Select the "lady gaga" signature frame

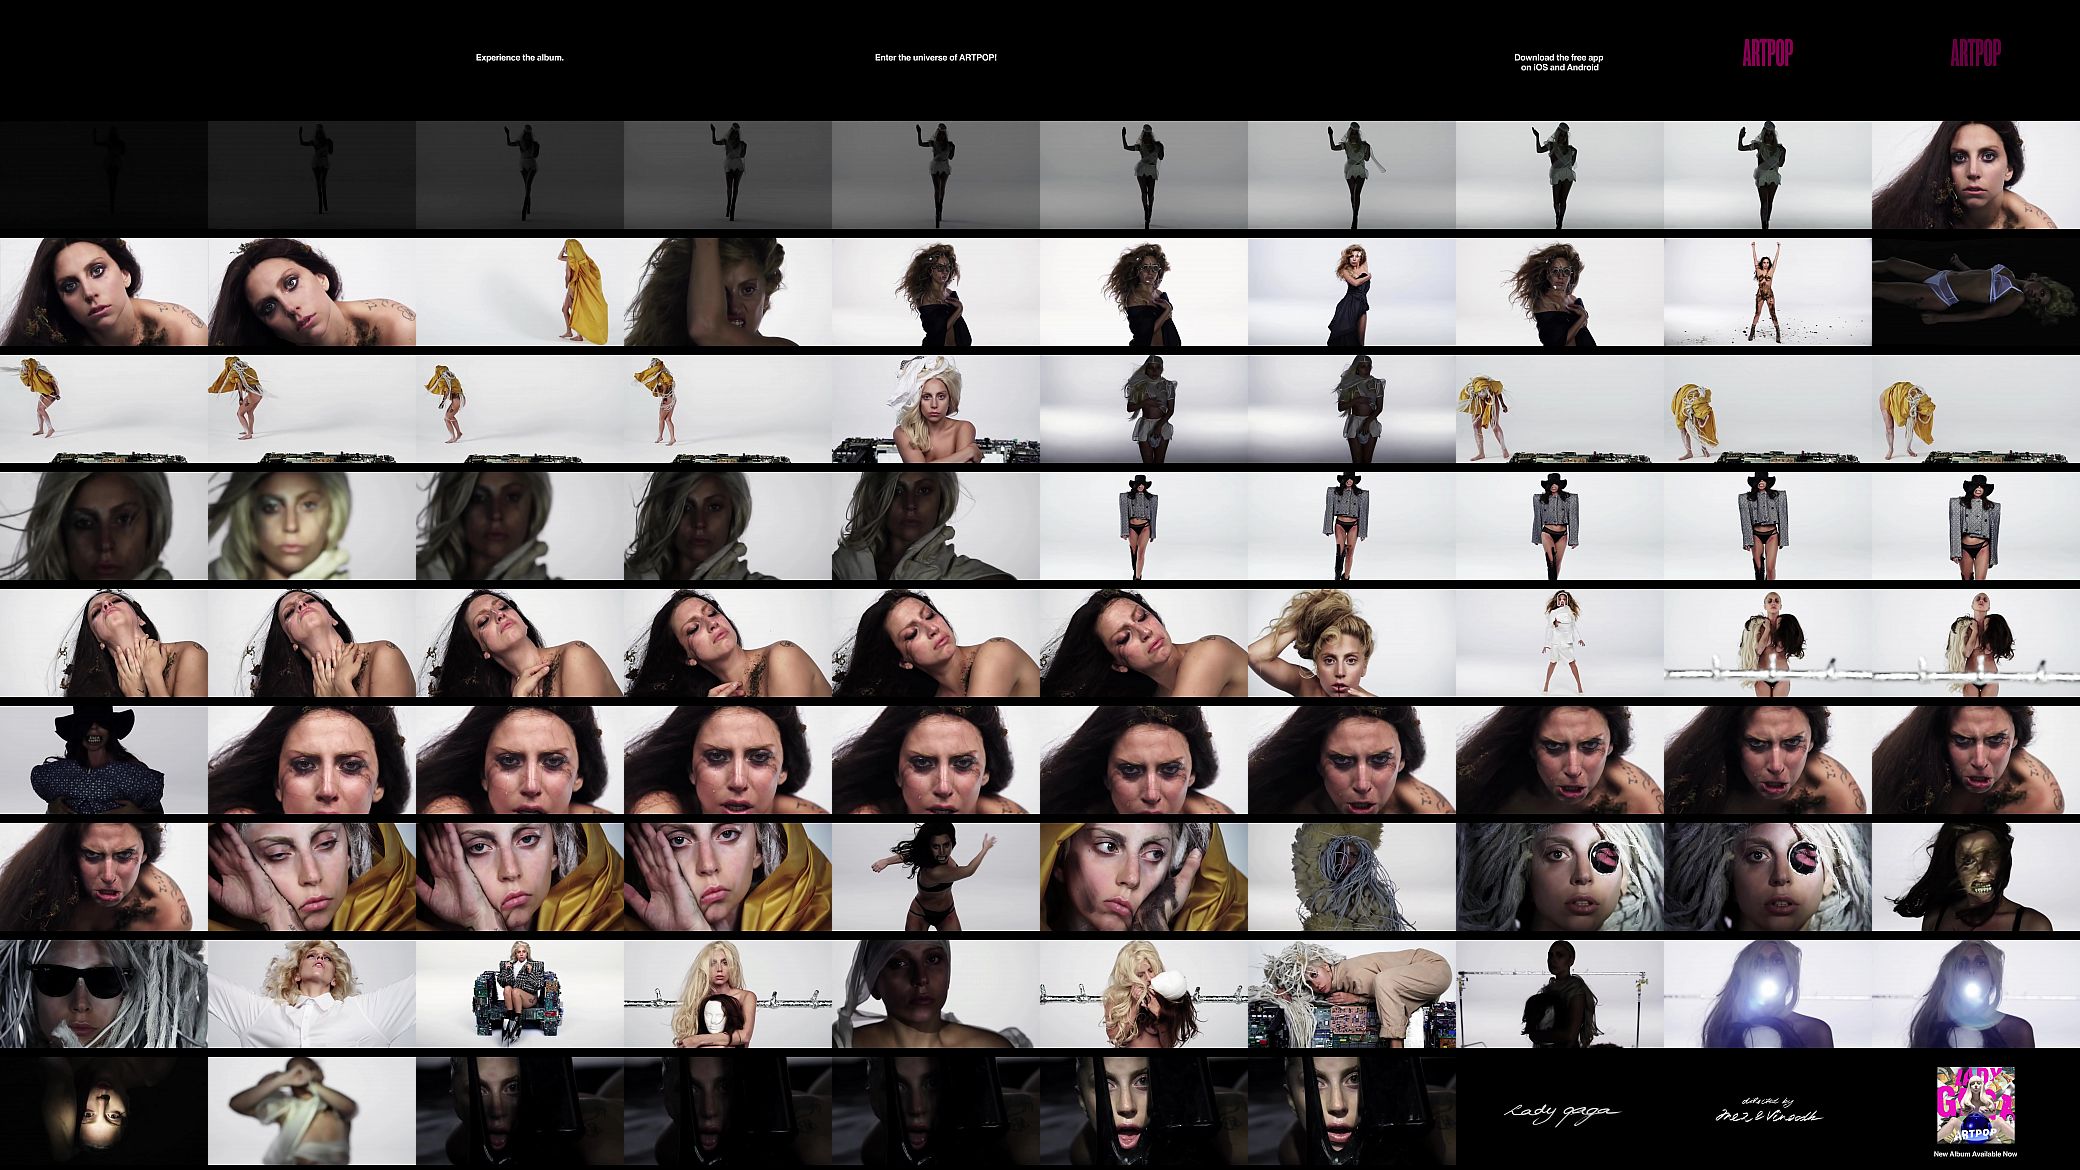pyautogui.click(x=1560, y=1112)
